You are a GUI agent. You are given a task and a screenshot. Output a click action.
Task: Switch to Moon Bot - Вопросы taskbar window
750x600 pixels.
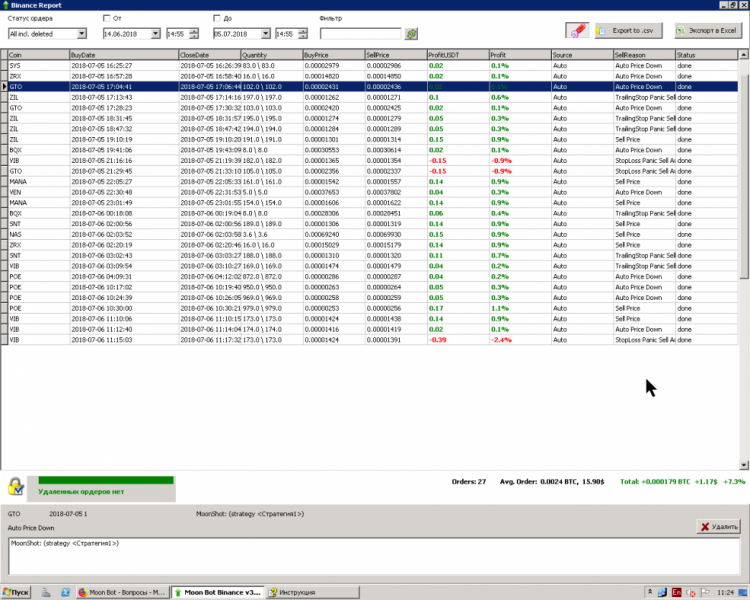(x=121, y=592)
